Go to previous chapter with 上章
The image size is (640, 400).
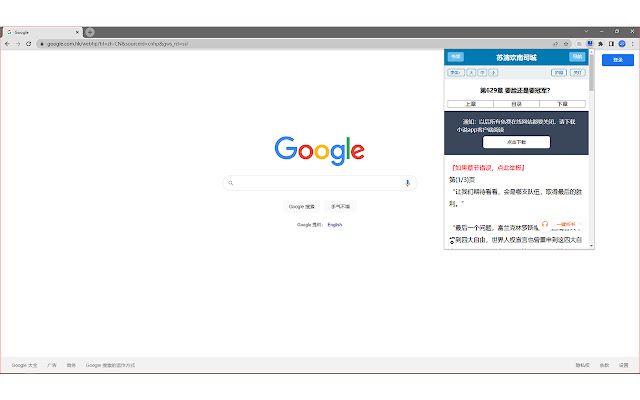pyautogui.click(x=471, y=104)
